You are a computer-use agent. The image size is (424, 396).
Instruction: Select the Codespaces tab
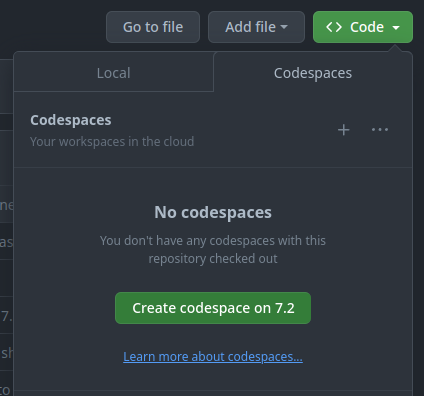[x=313, y=73]
